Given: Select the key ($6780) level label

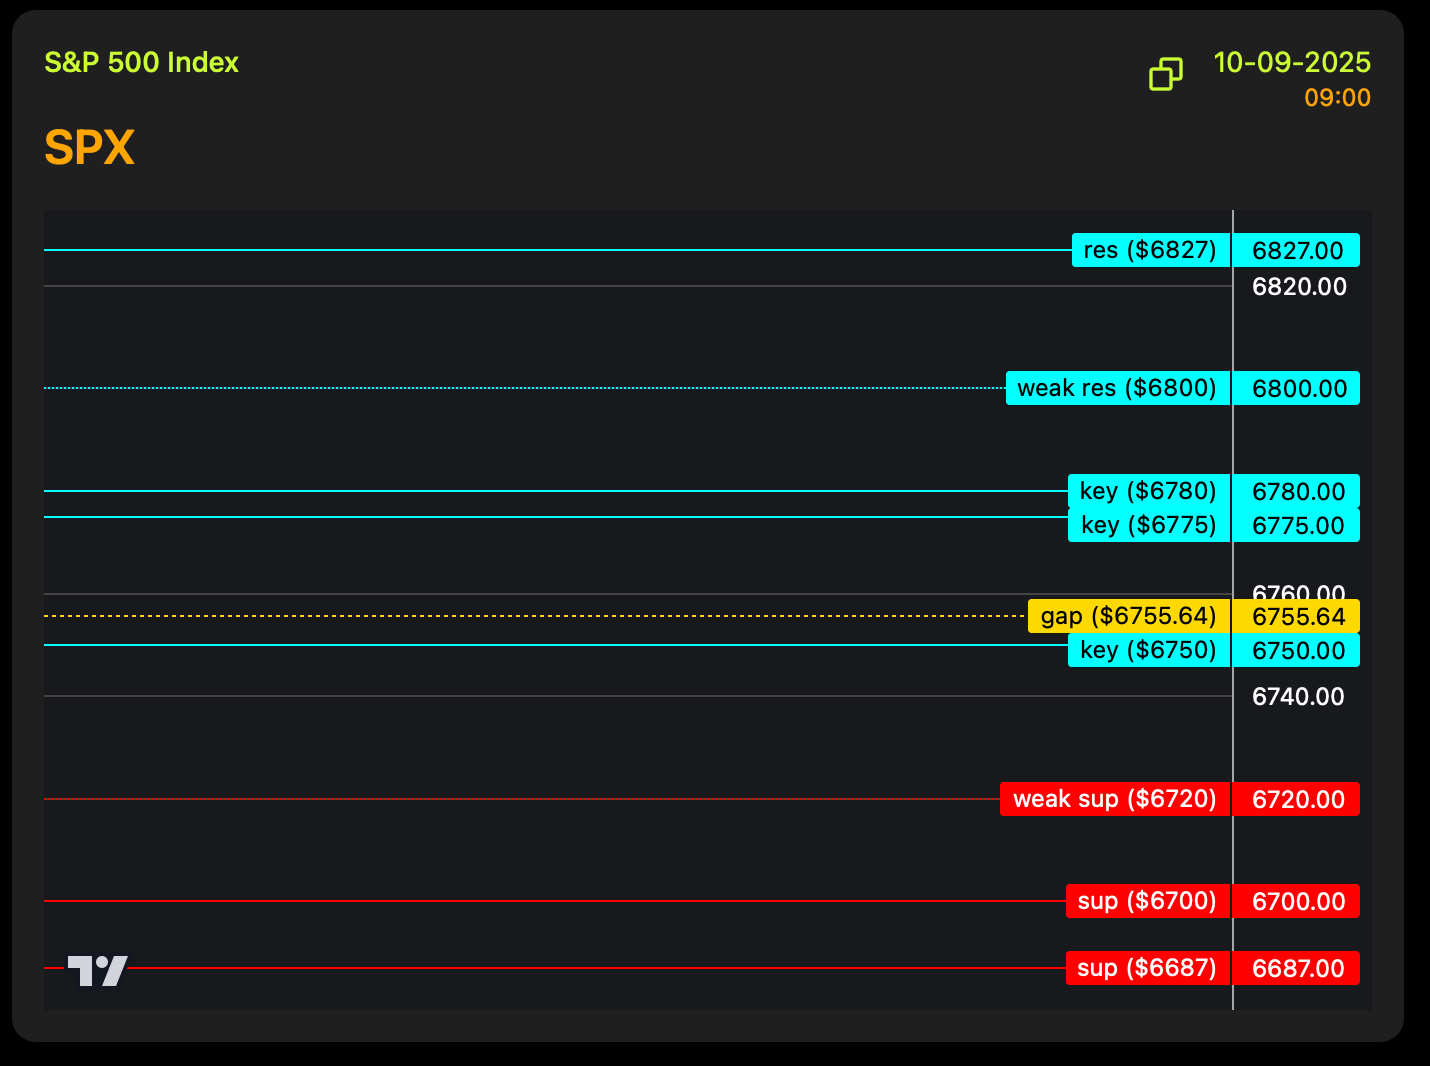Looking at the screenshot, I should pos(1148,491).
